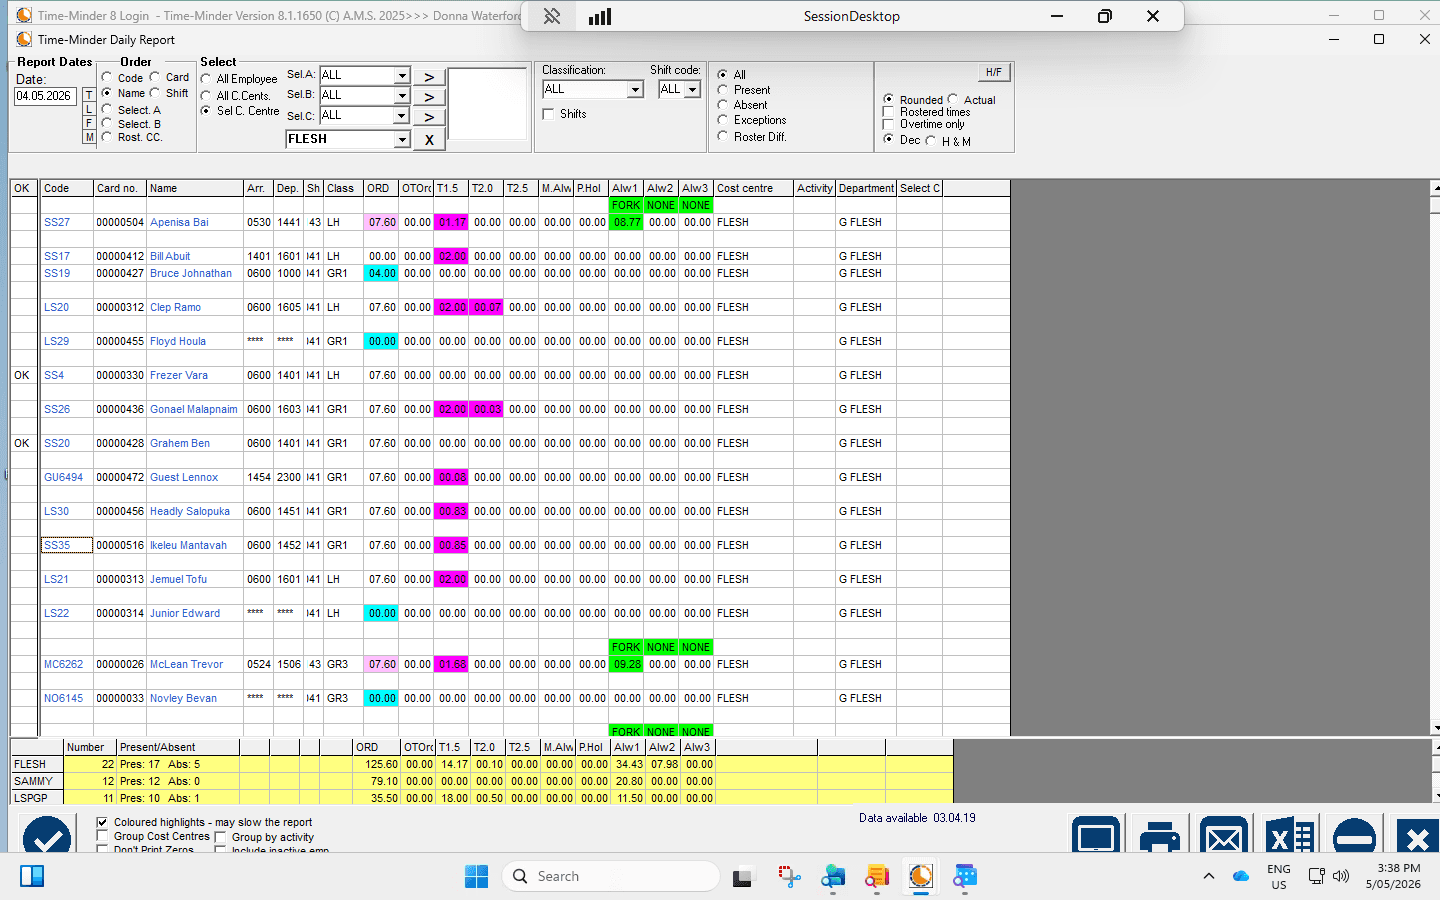
Task: Select the Code order radio button
Action: (107, 77)
